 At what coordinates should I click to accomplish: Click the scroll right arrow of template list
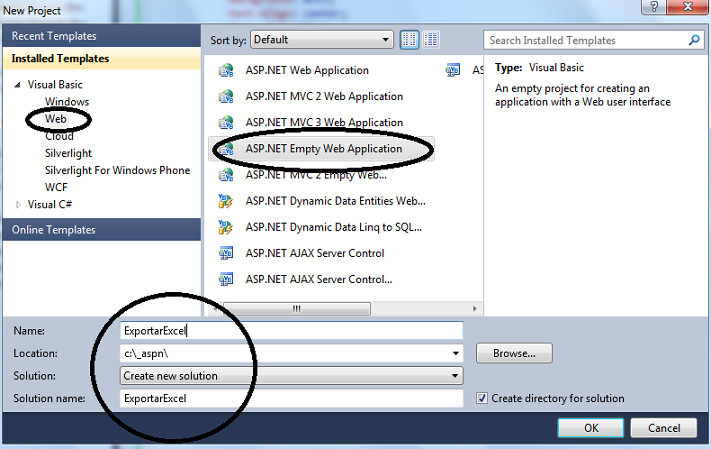[474, 309]
